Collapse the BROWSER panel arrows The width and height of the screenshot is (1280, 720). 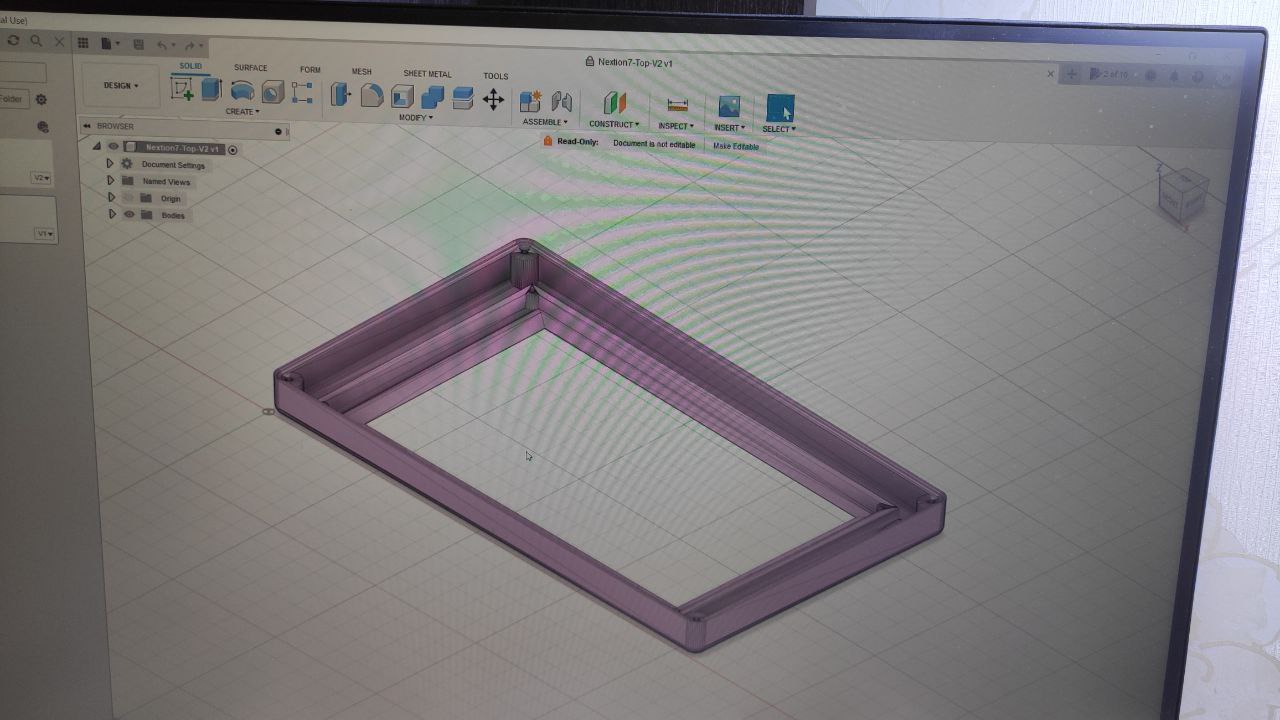point(87,126)
